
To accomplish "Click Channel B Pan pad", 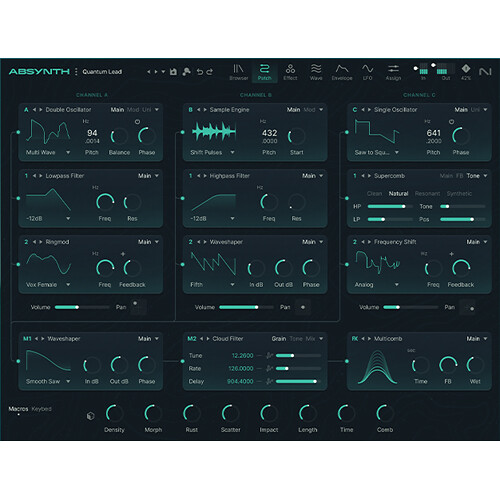I will [x=303, y=307].
